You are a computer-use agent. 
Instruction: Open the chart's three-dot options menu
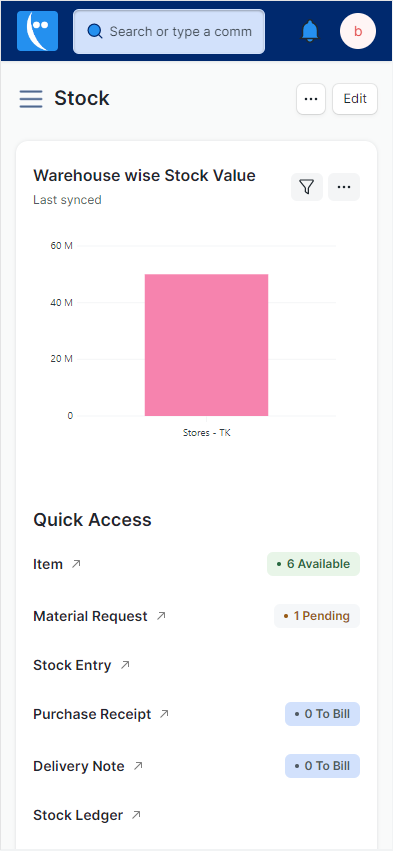[x=344, y=187]
